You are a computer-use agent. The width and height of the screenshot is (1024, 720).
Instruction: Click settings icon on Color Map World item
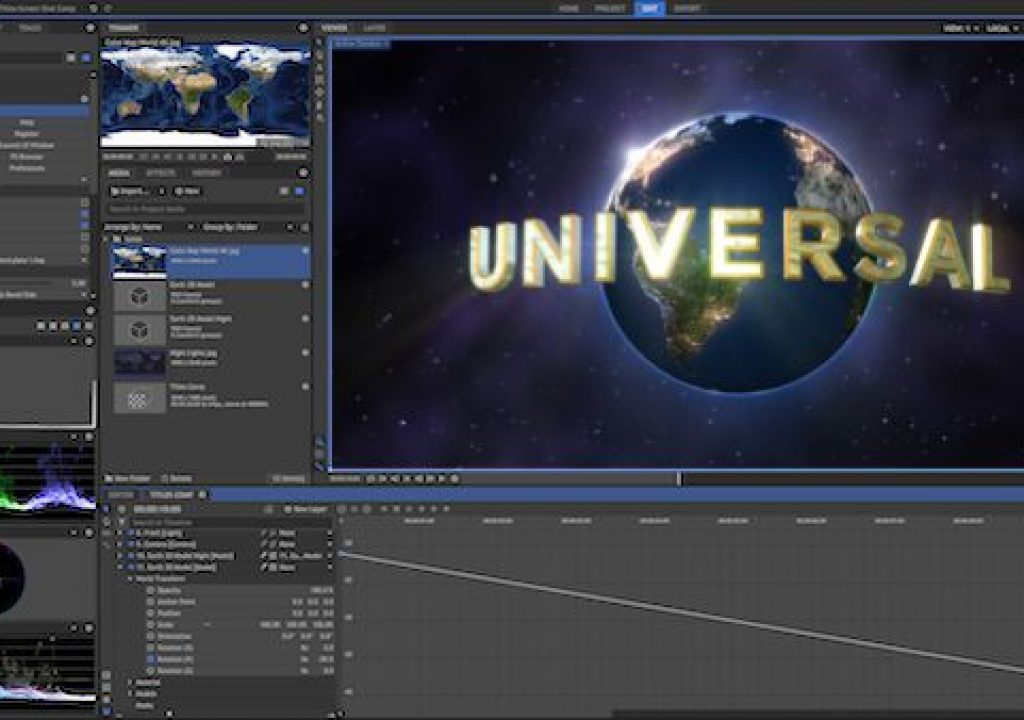point(304,251)
